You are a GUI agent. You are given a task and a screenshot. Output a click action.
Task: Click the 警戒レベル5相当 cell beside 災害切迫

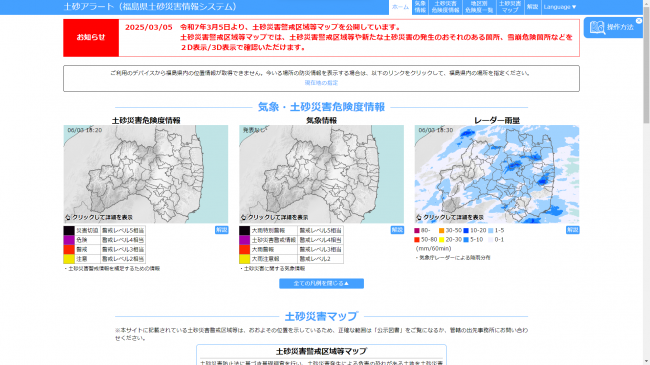pyautogui.click(x=123, y=231)
